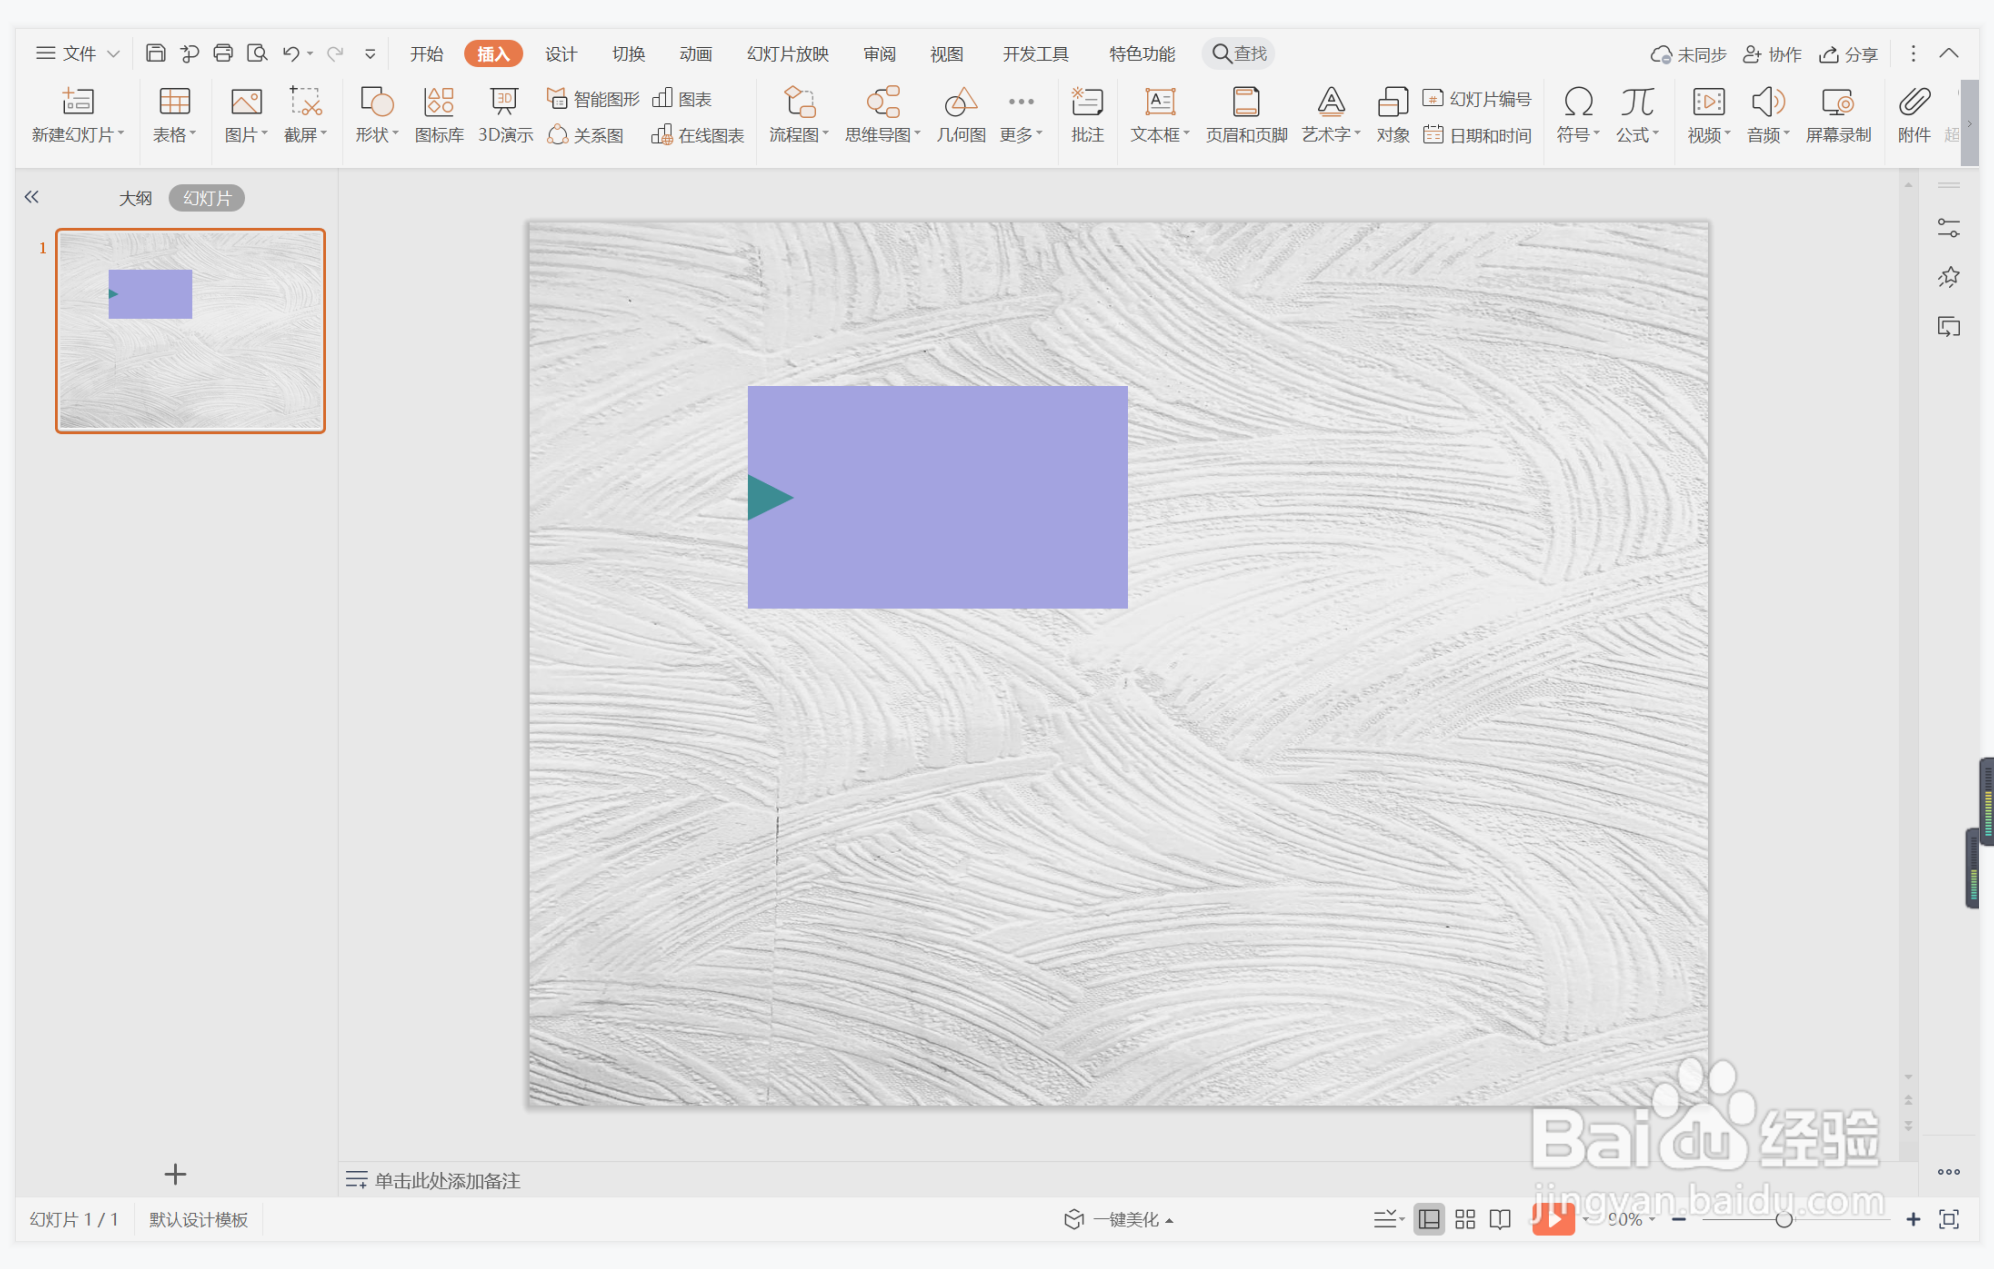Collapse the slide panel with double chevron
This screenshot has height=1269, width=1994.
[x=32, y=197]
